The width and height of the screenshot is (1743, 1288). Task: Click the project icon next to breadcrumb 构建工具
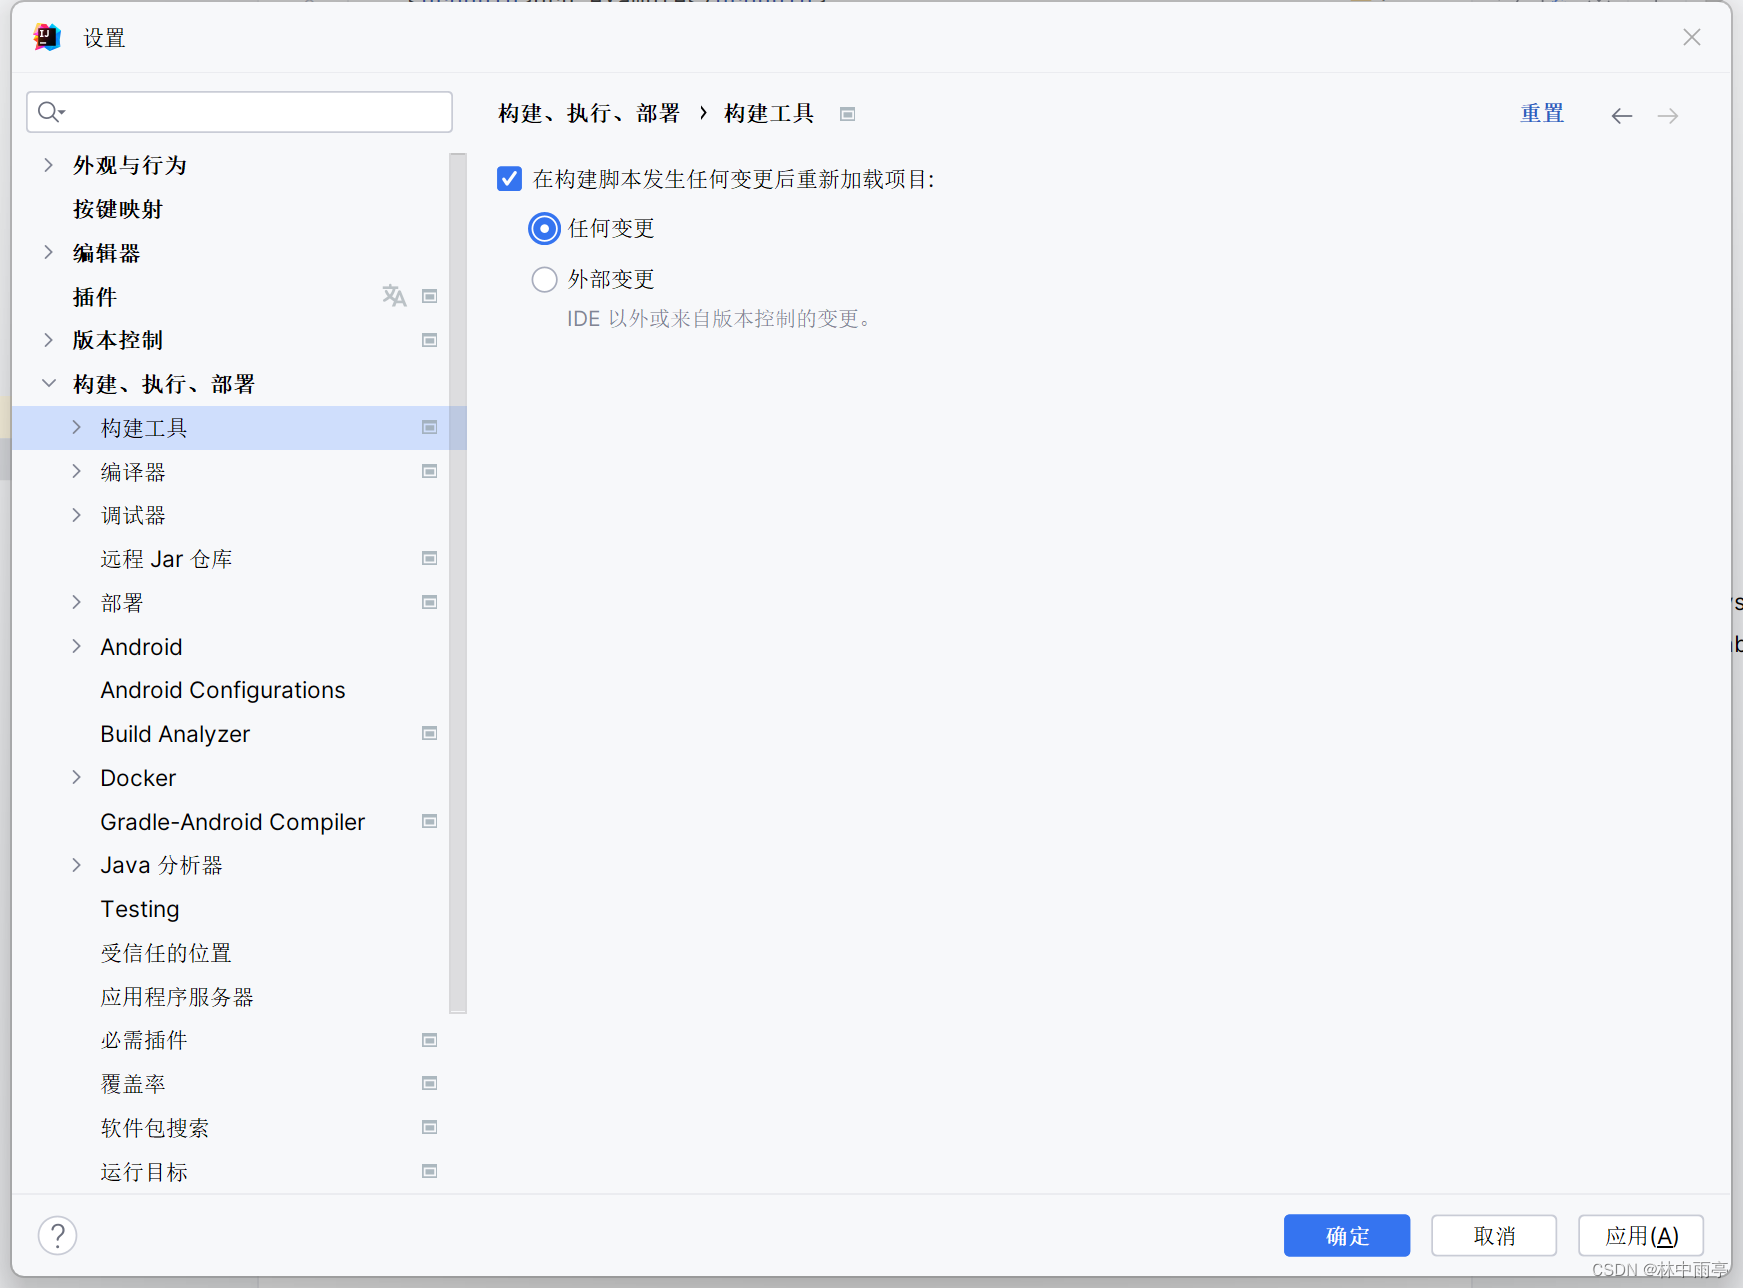coord(847,114)
